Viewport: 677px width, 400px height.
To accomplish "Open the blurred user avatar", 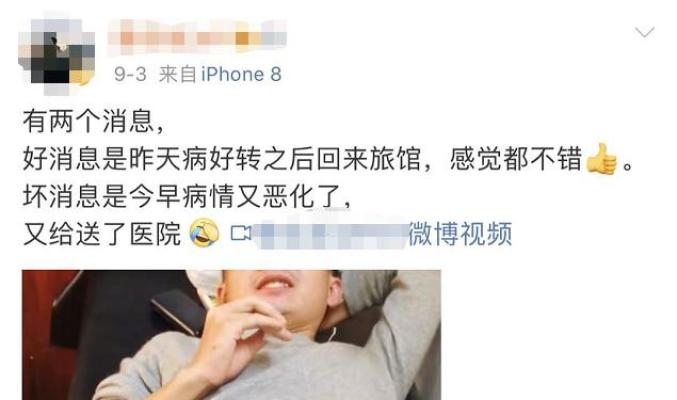I will [x=57, y=55].
